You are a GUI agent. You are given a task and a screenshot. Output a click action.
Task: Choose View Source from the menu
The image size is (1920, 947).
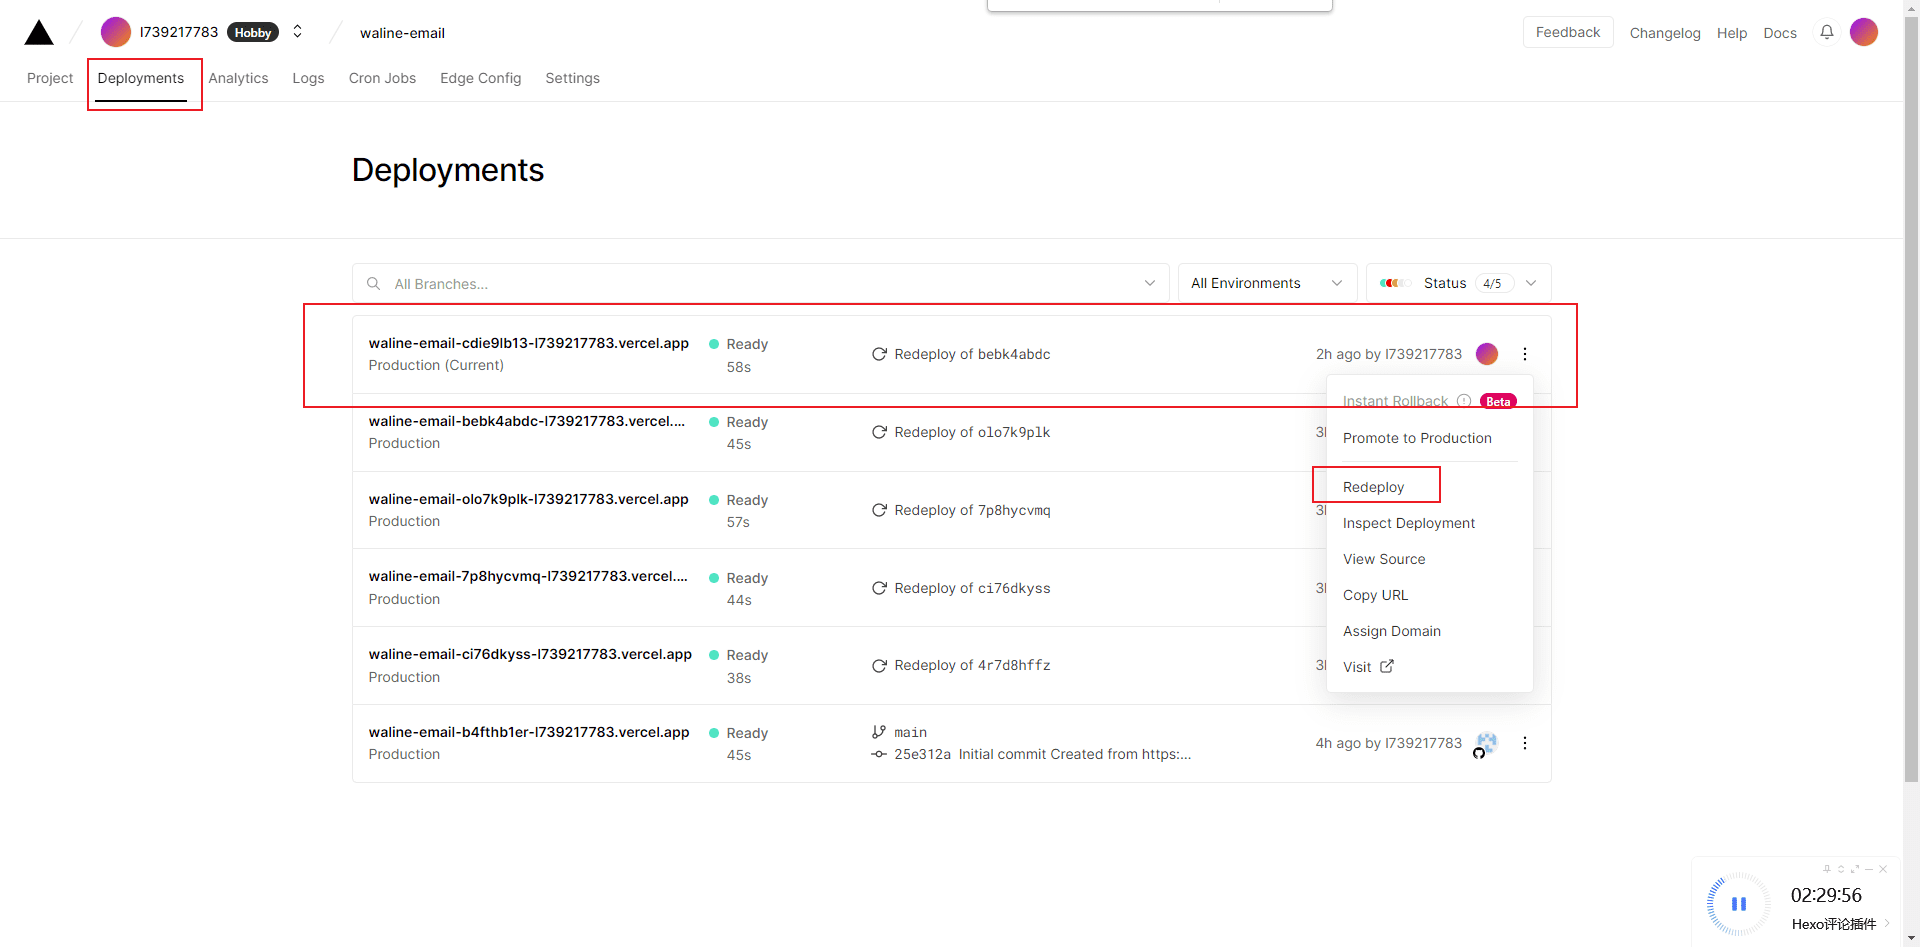click(1384, 559)
